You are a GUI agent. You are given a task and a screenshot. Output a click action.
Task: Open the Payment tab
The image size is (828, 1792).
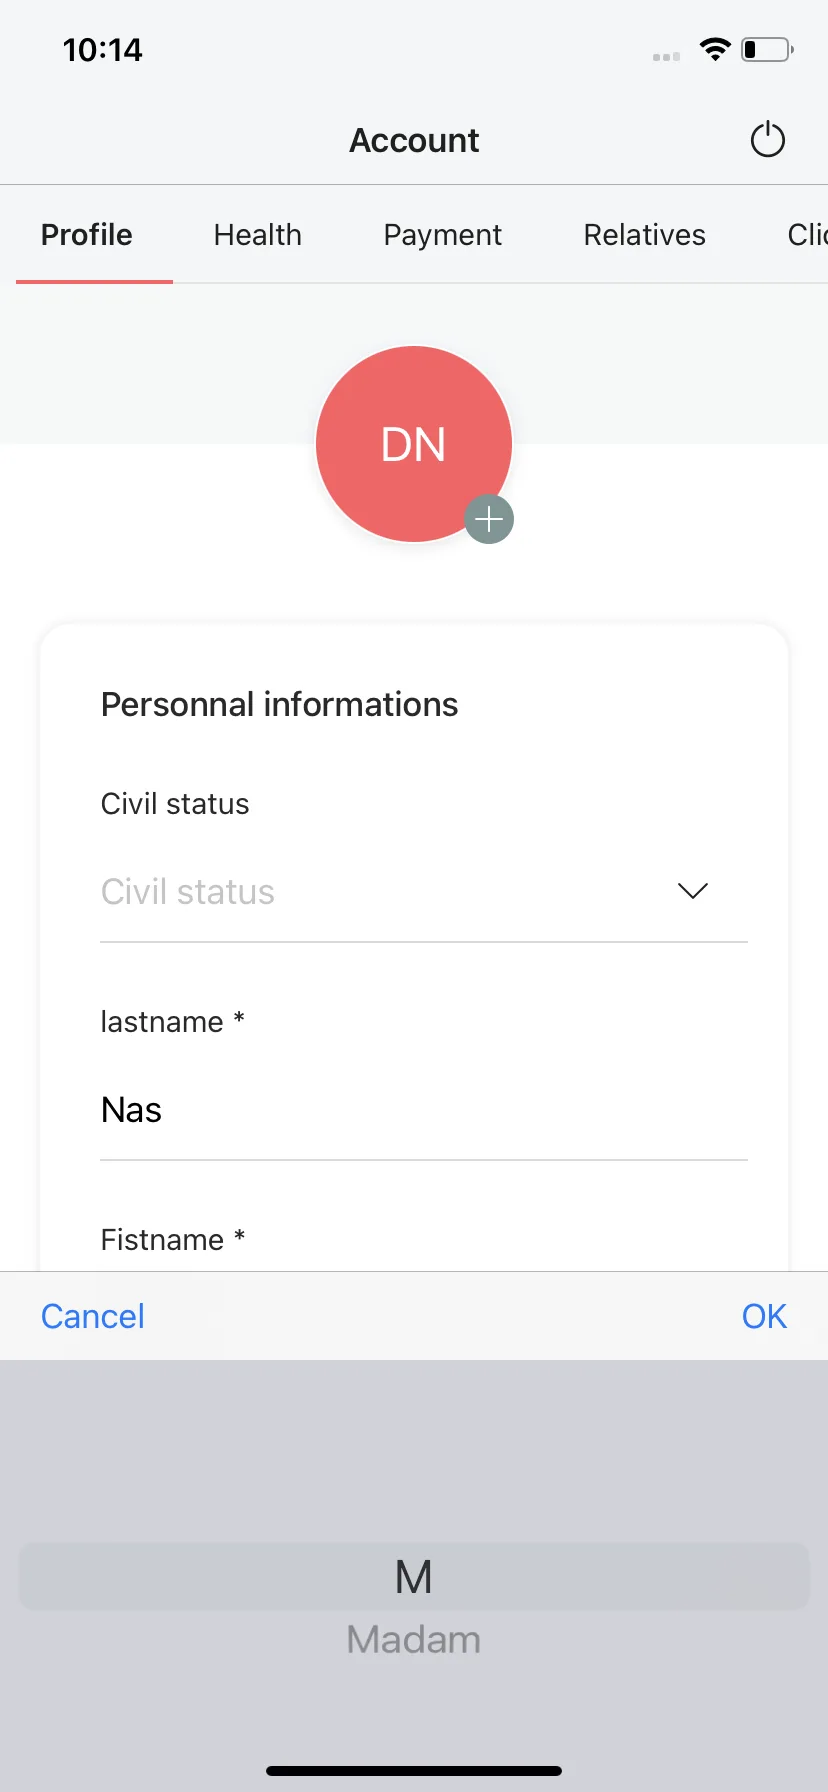tap(443, 235)
